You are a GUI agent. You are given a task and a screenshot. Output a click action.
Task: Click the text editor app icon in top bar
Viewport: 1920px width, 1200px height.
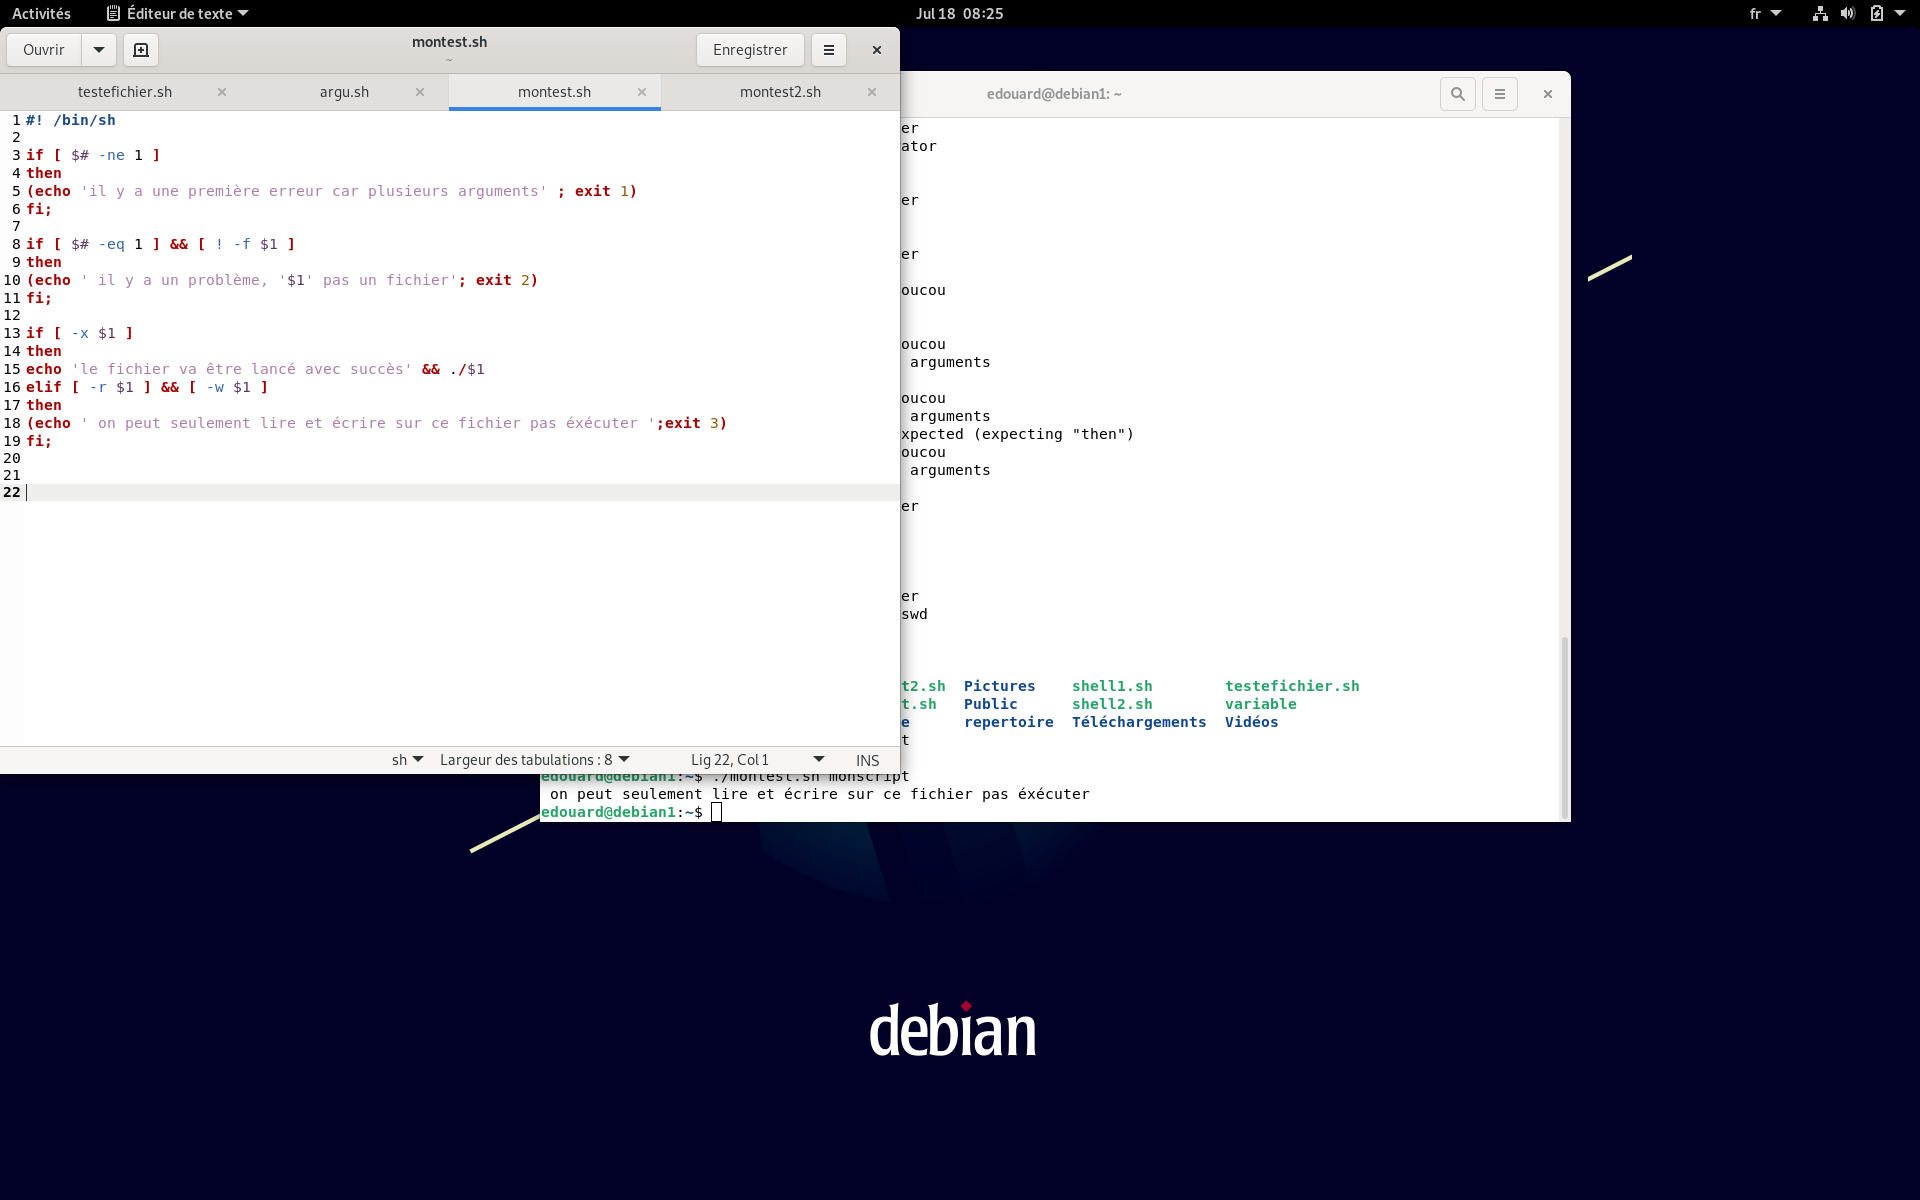click(113, 13)
